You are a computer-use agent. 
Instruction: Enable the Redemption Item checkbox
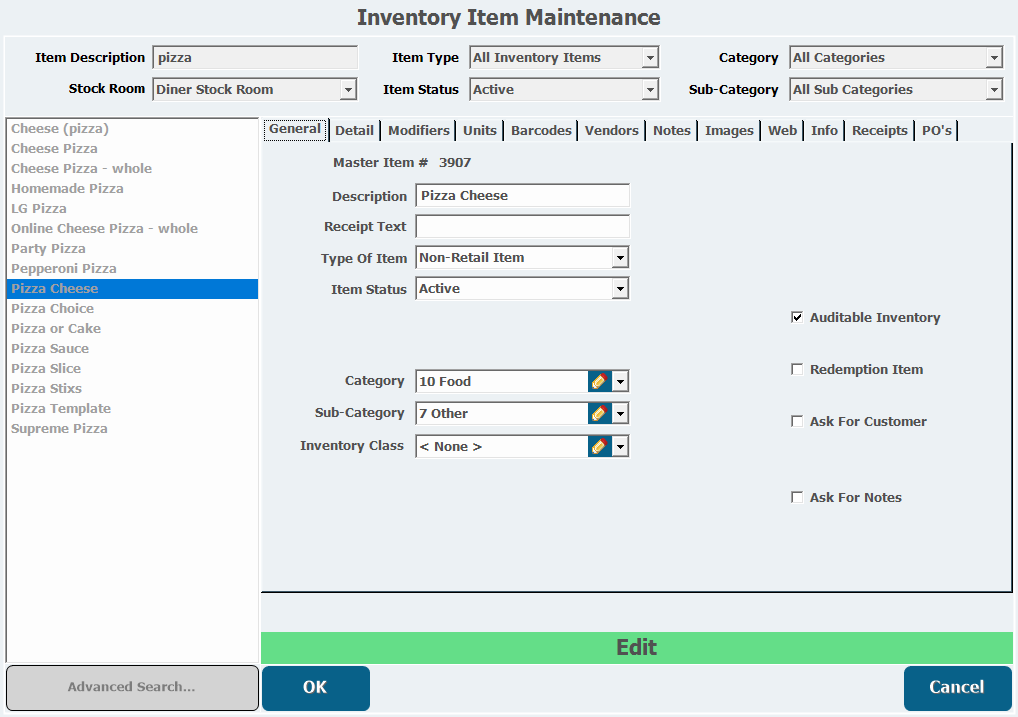click(x=797, y=369)
